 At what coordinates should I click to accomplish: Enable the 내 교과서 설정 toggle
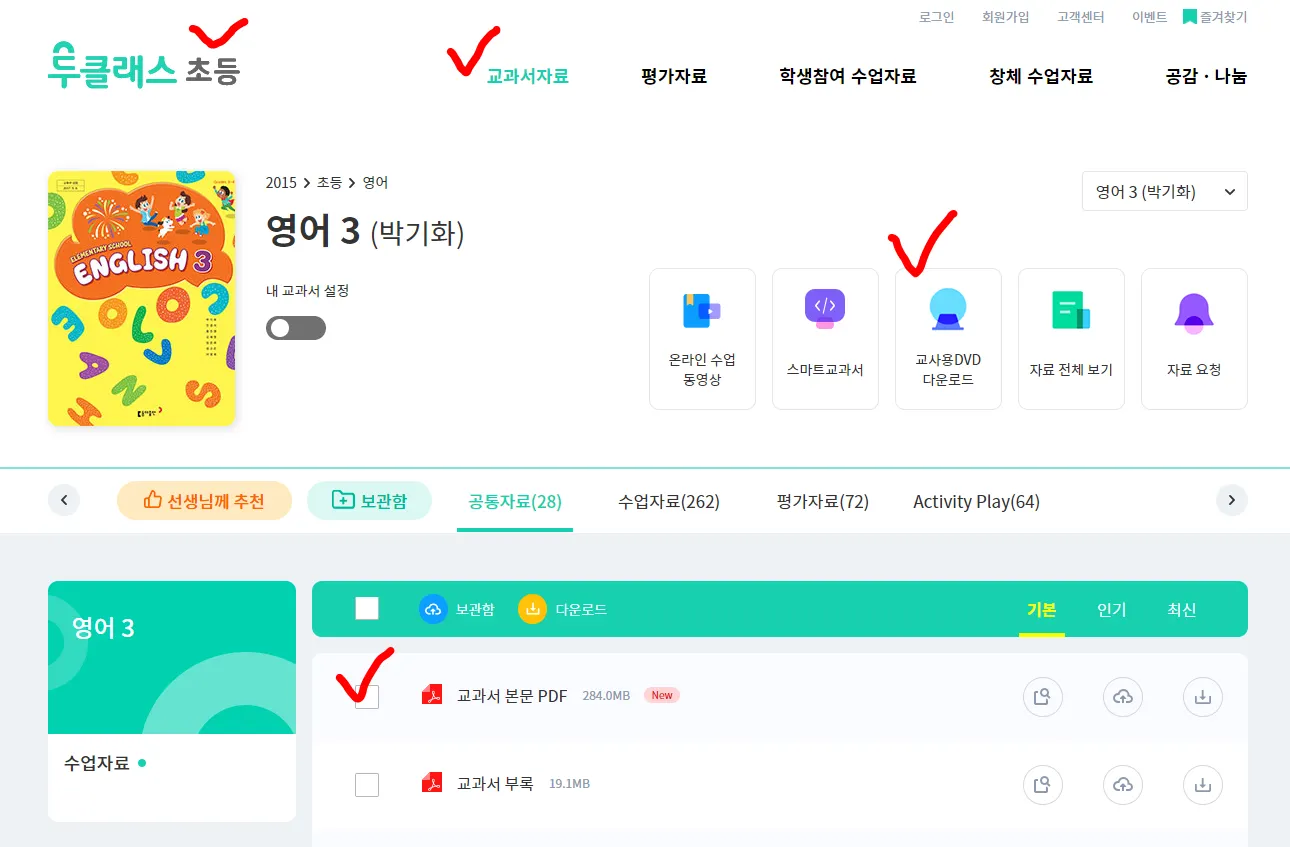pyautogui.click(x=296, y=328)
